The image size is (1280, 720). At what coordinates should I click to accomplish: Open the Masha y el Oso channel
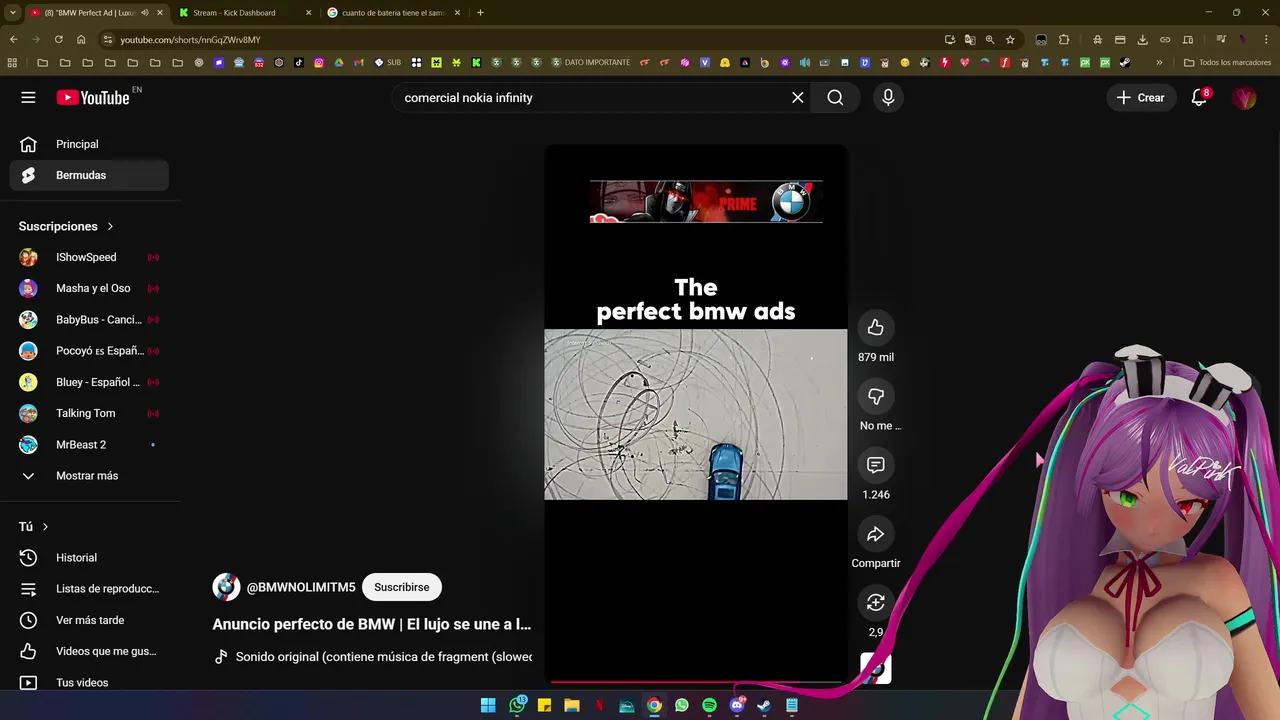point(89,288)
